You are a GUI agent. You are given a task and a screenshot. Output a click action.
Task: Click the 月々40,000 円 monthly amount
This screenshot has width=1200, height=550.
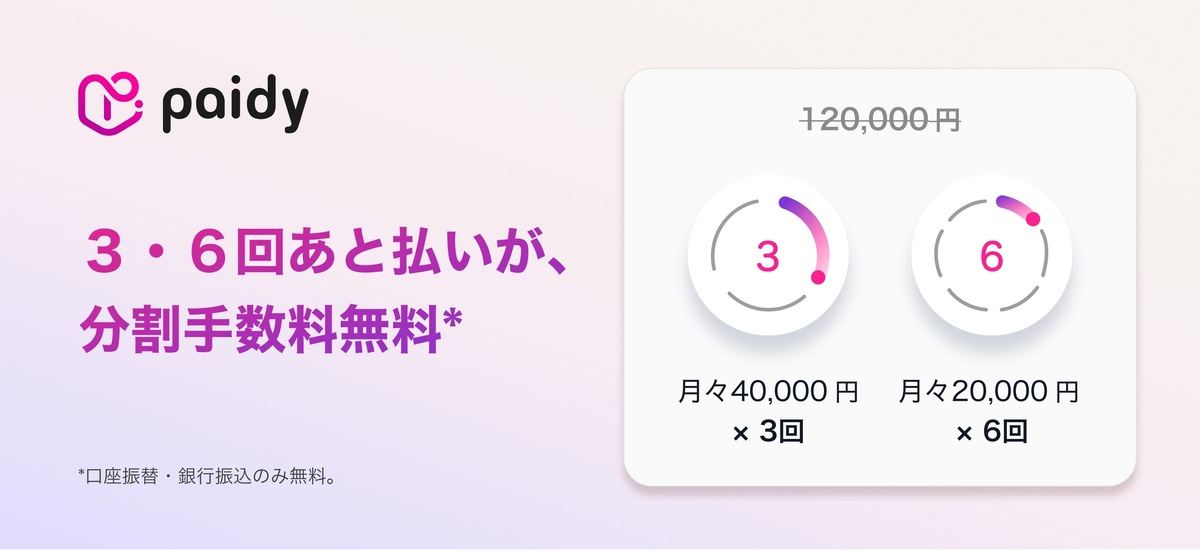click(x=767, y=391)
